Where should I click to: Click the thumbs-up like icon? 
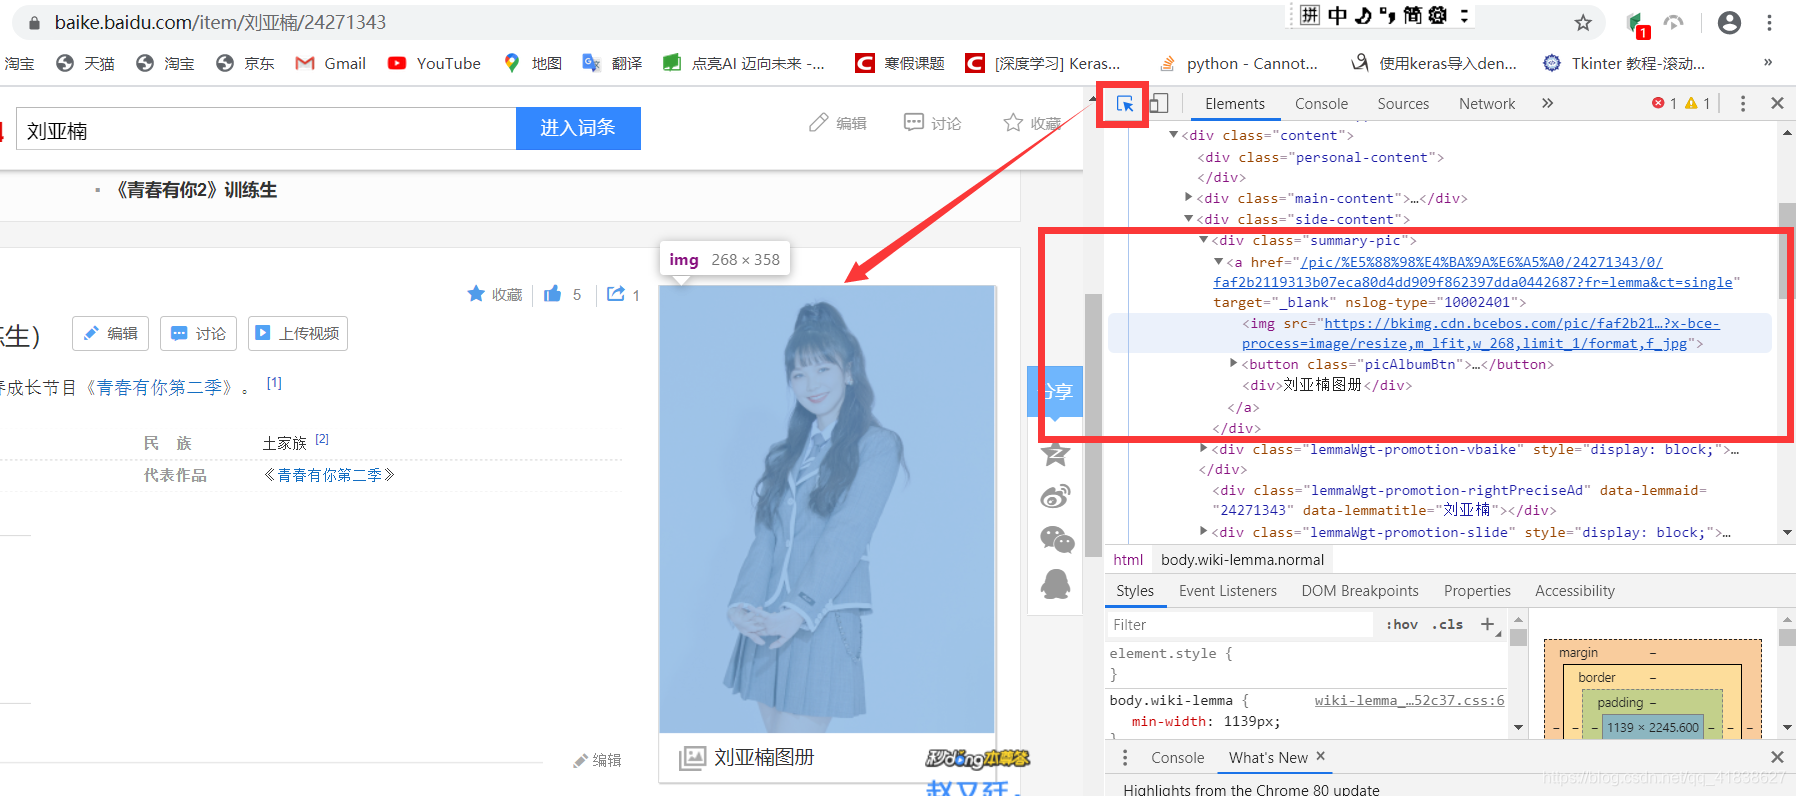pyautogui.click(x=553, y=294)
